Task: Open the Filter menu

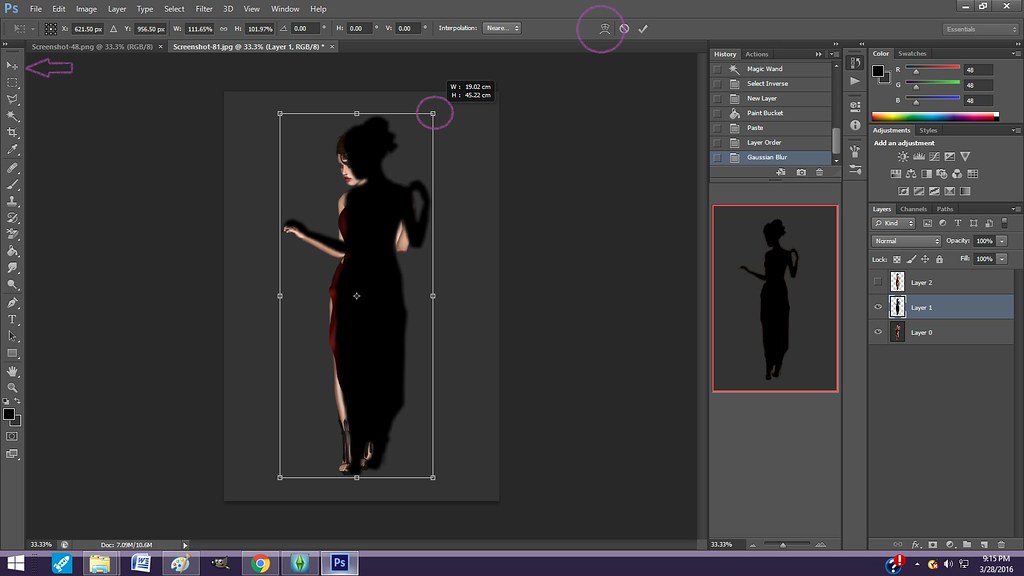Action: point(204,9)
